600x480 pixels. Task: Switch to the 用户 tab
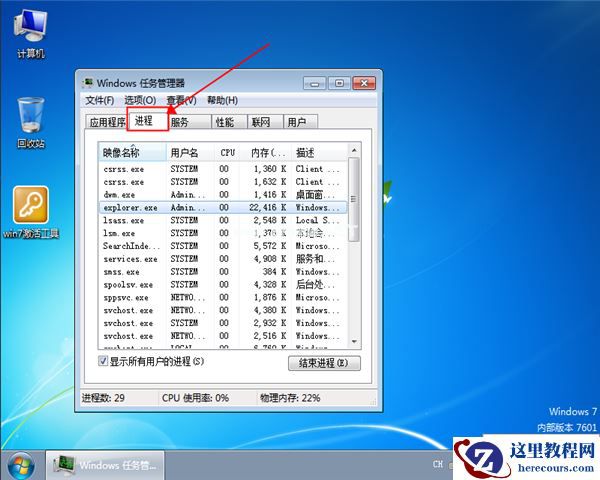pyautogui.click(x=300, y=122)
